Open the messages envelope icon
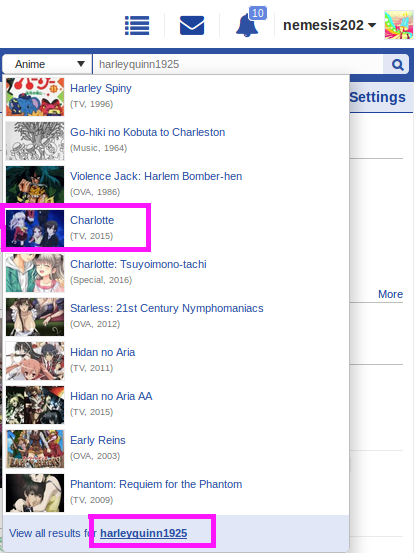Image resolution: width=416 pixels, height=553 pixels. pyautogui.click(x=192, y=25)
